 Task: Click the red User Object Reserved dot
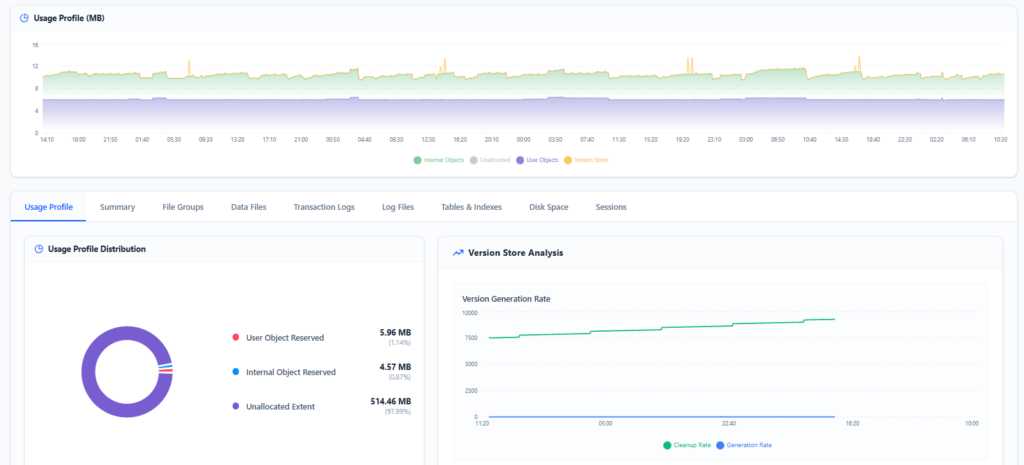pos(235,338)
